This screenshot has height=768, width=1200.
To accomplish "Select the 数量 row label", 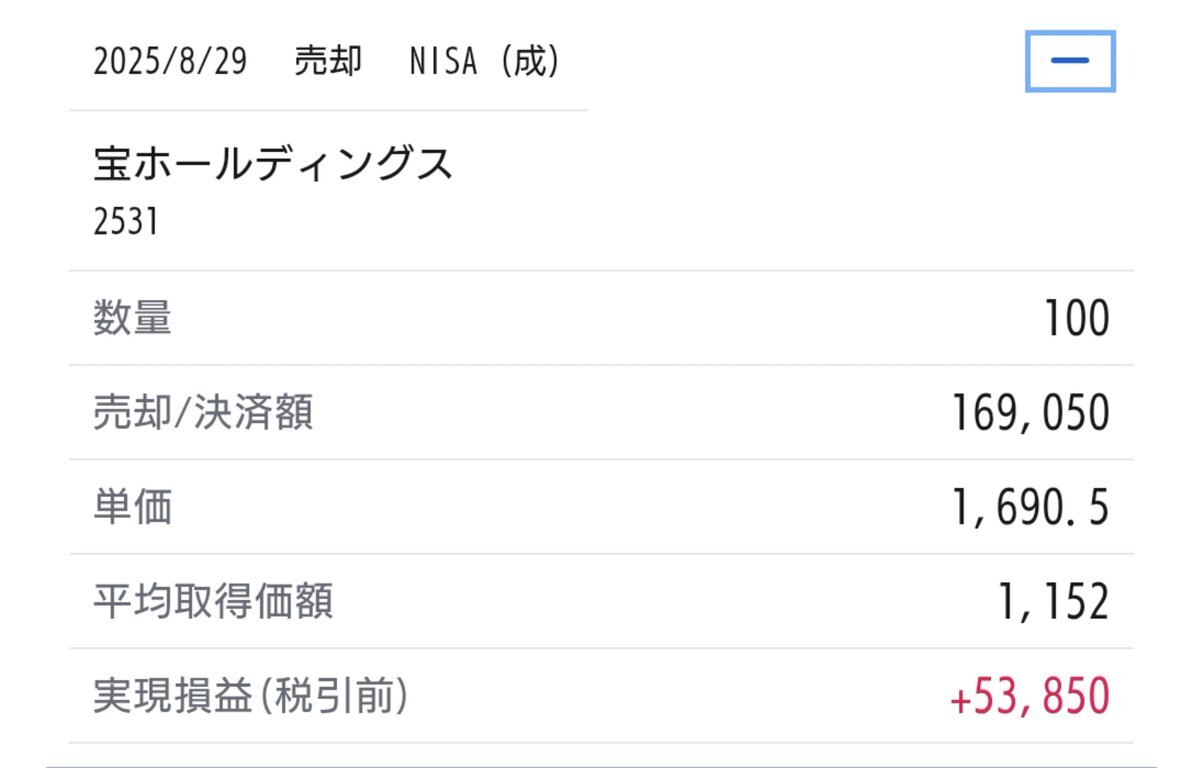I will [x=132, y=318].
